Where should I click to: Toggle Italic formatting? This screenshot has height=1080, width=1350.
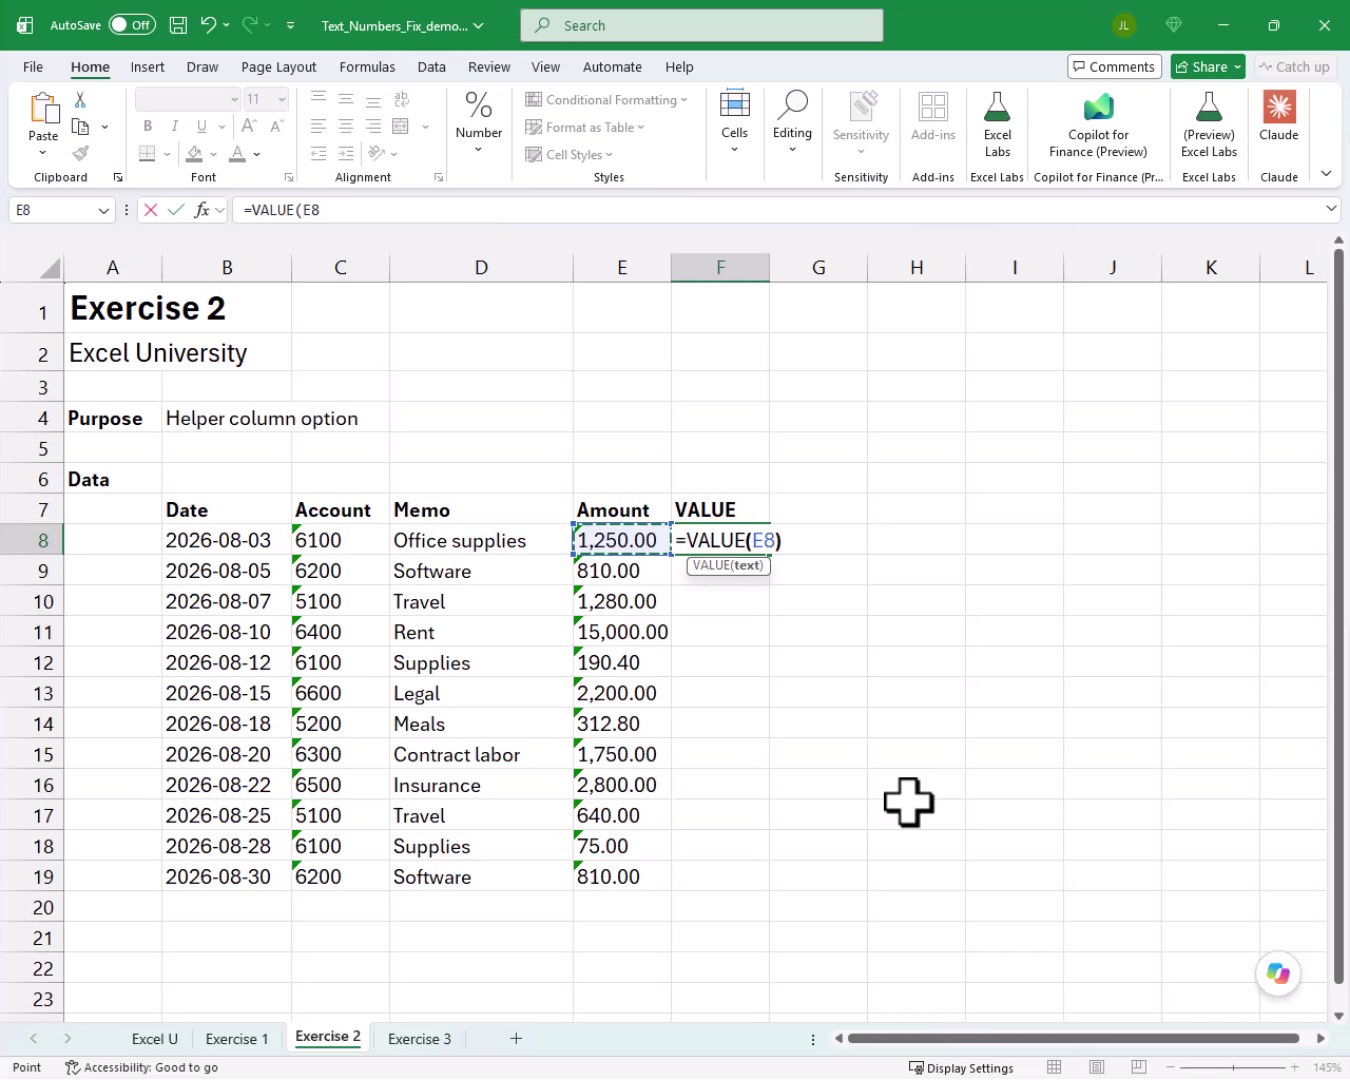coord(175,126)
